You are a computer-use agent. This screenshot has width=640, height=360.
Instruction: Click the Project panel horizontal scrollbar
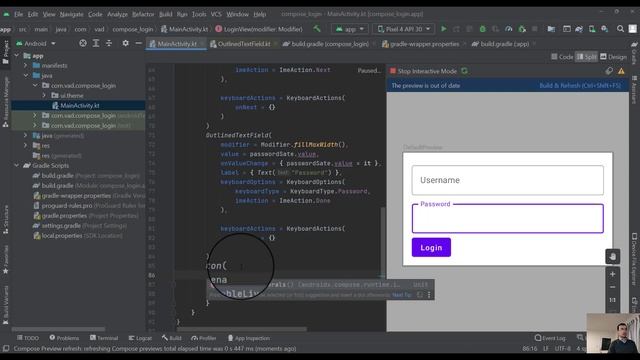coord(58,329)
